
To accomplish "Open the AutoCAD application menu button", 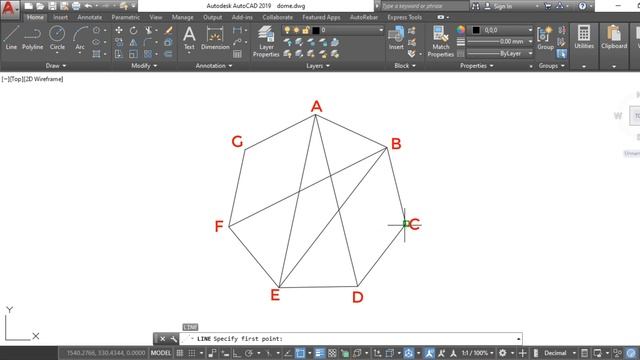I will (9, 8).
